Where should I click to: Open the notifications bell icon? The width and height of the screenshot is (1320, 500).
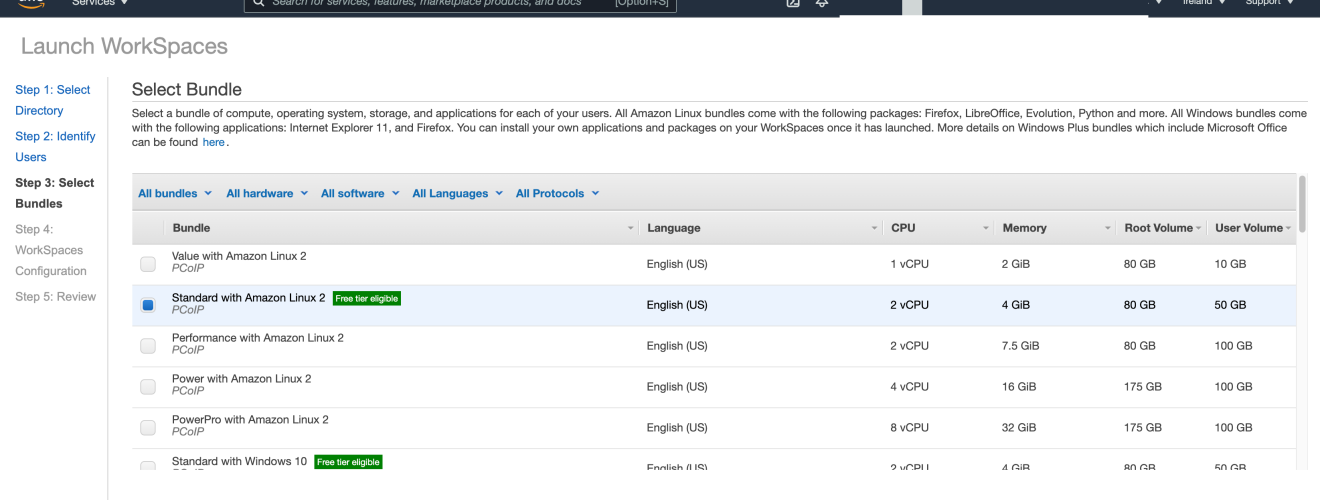(x=822, y=3)
